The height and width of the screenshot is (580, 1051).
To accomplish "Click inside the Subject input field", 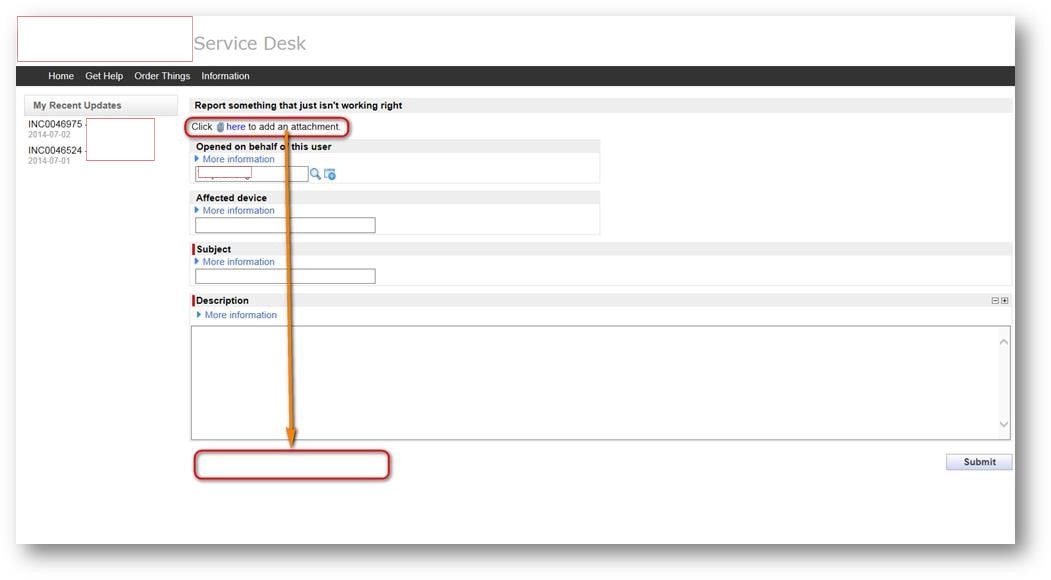I will click(x=284, y=276).
